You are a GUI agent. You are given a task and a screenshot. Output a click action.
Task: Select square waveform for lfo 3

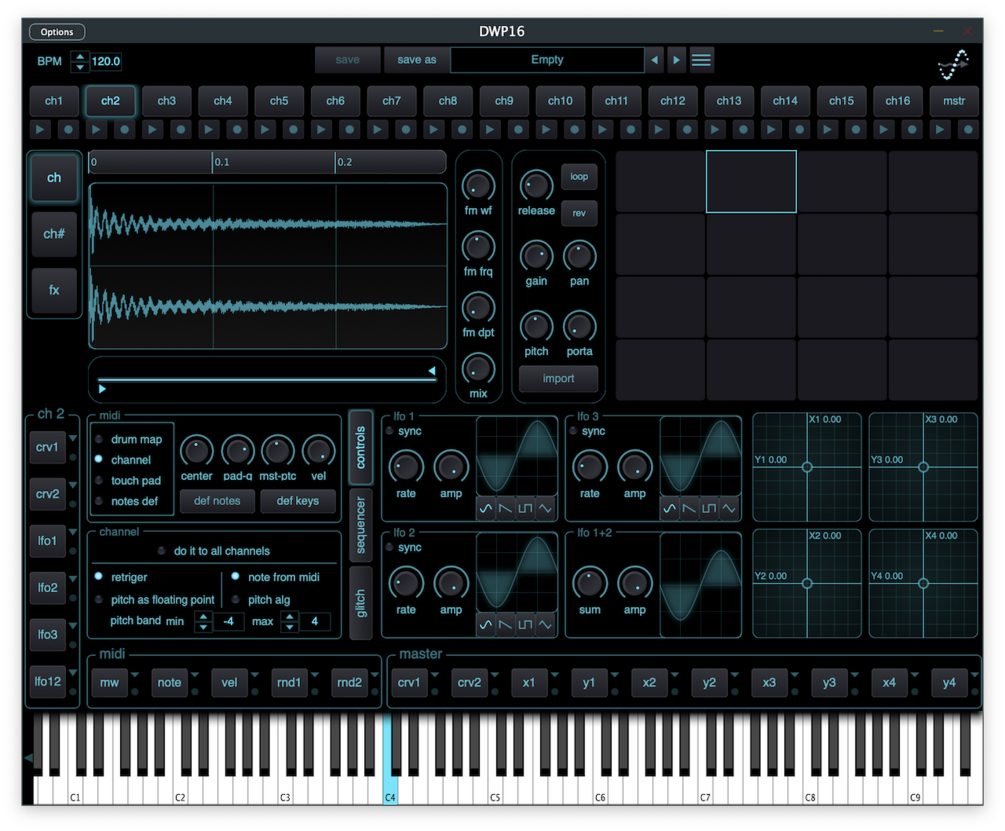point(709,509)
